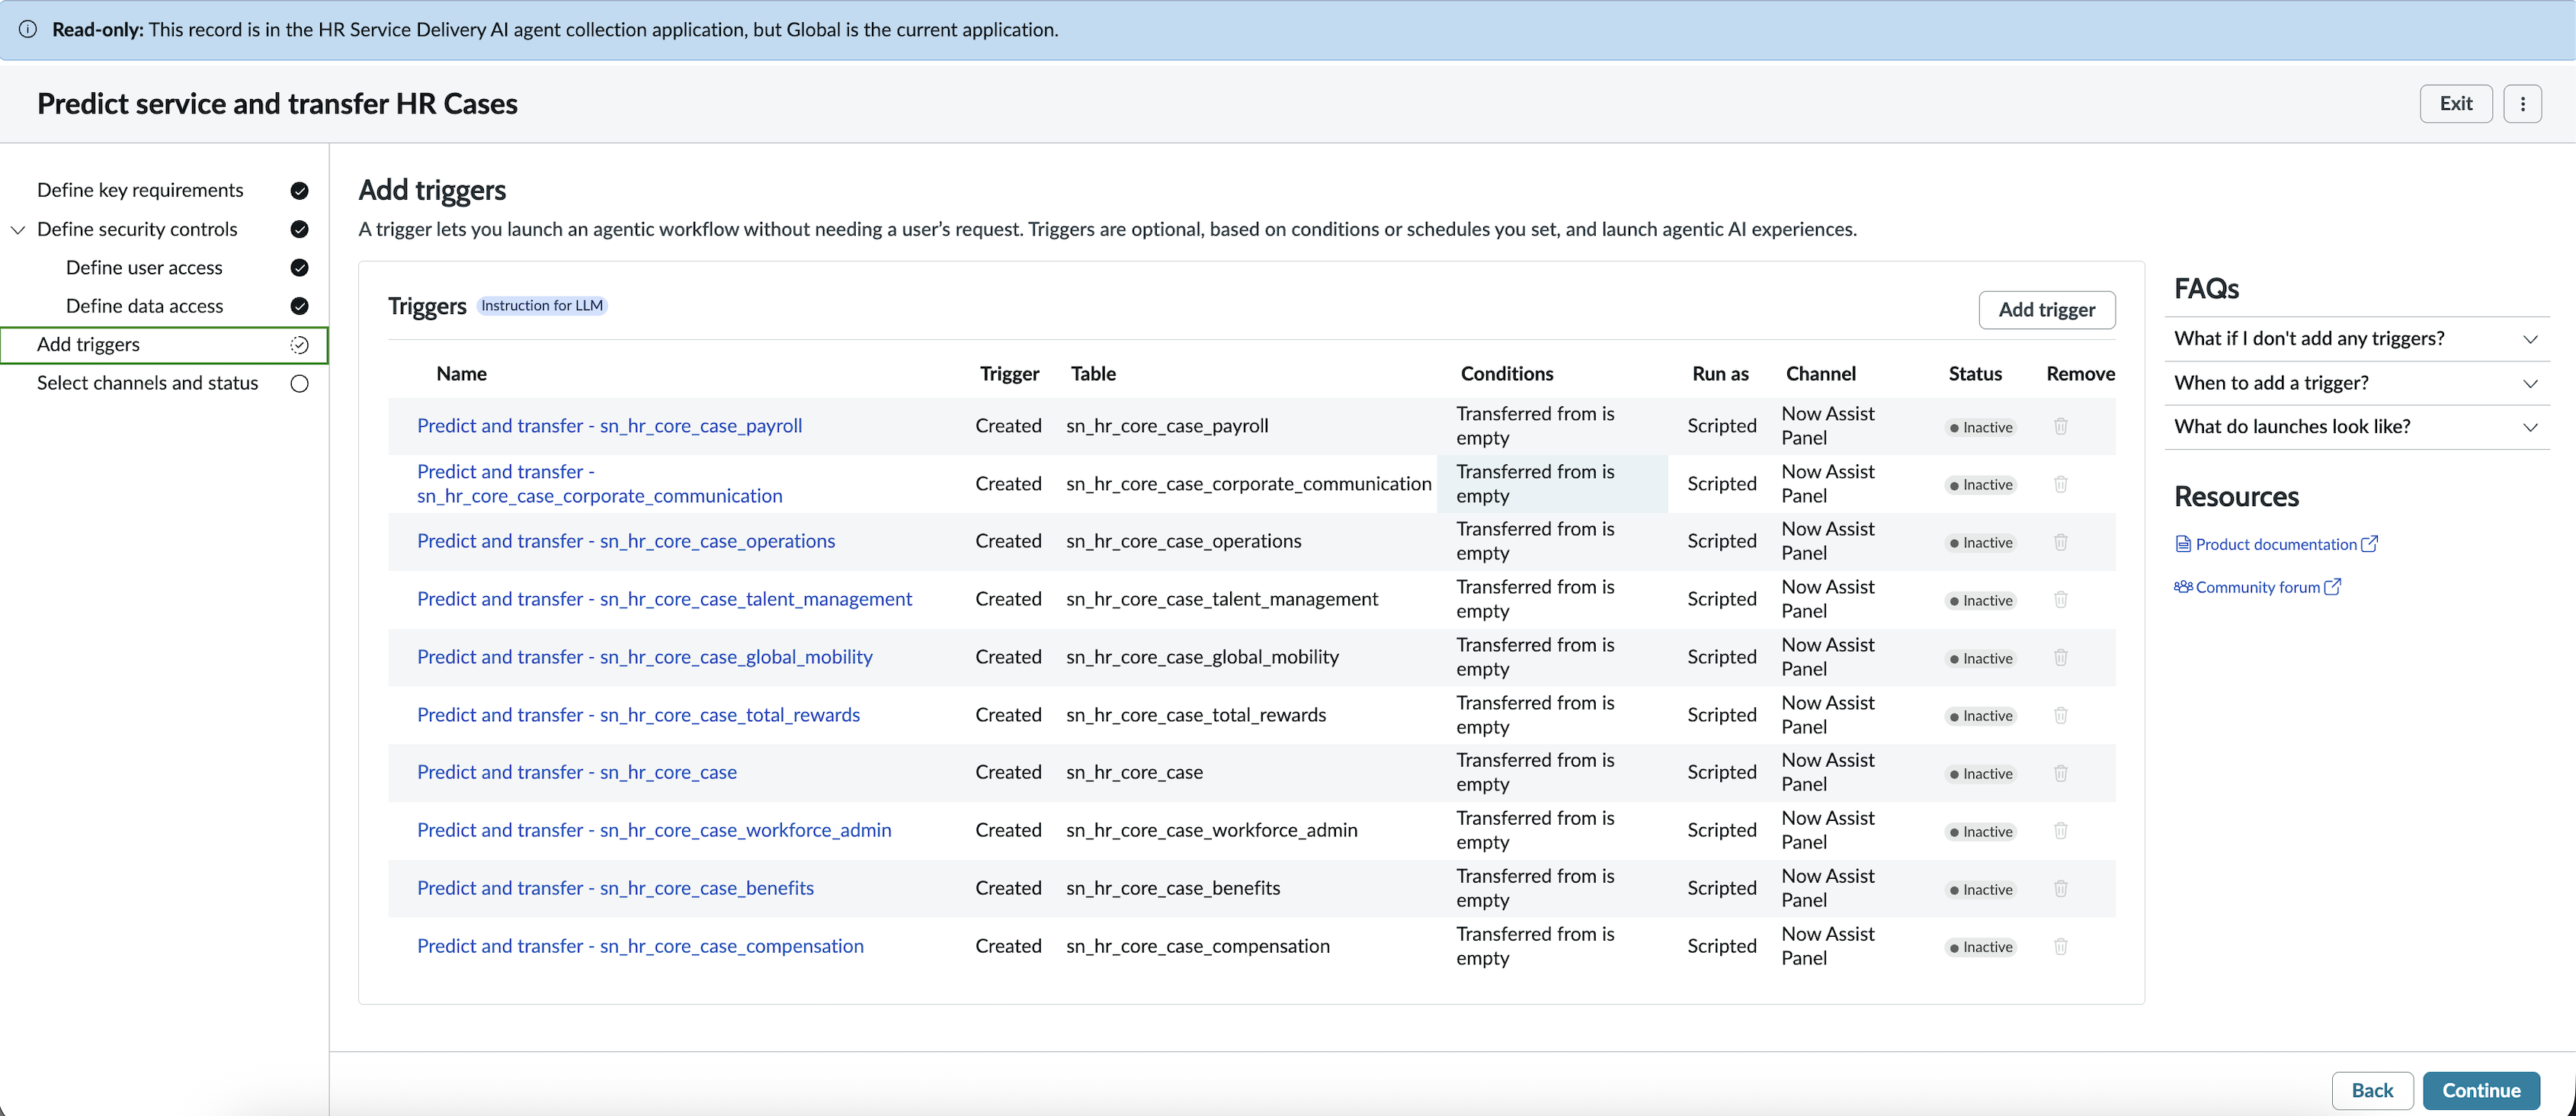This screenshot has height=1116, width=2576.
Task: Expand the 'When to add a trigger?' FAQ
Action: point(2356,383)
